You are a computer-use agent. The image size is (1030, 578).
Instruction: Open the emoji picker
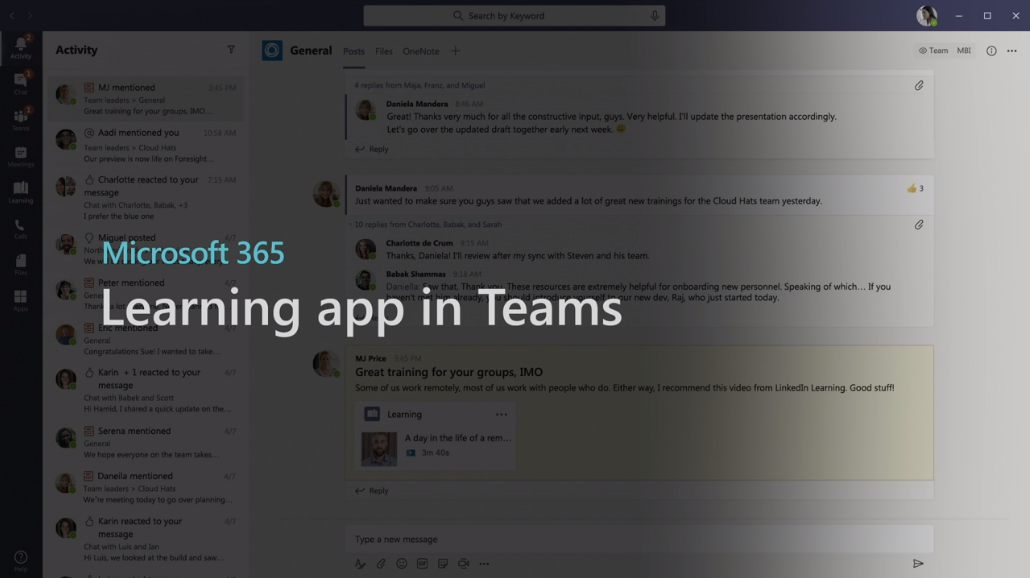[x=401, y=564]
